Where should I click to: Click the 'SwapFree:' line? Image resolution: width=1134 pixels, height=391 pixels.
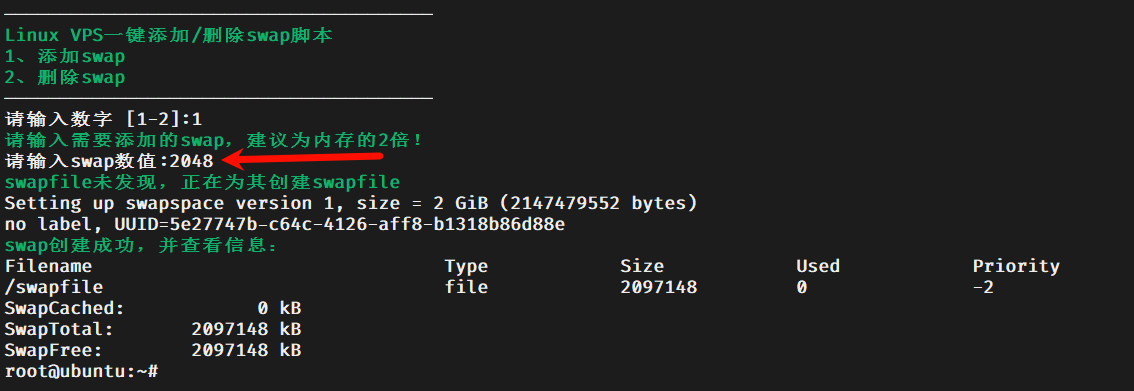153,351
